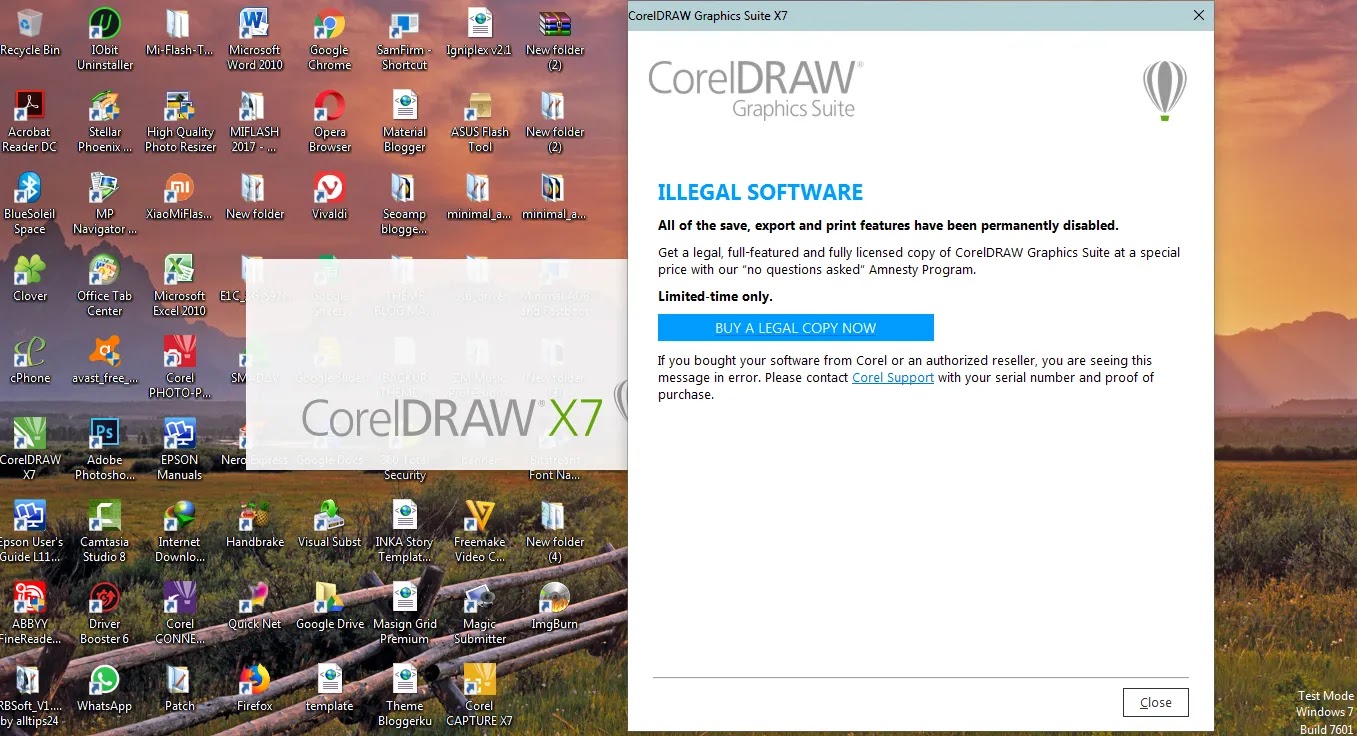Select the Recycle Bin desktop icon
Screen dimensions: 1357x736
(x=30, y=33)
